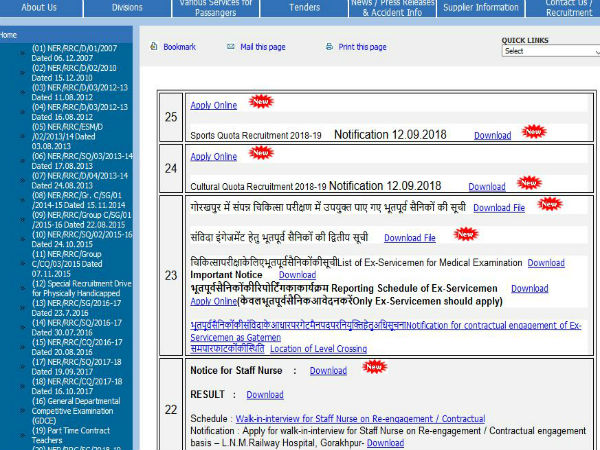Click Apply Online in row 25

tap(214, 105)
